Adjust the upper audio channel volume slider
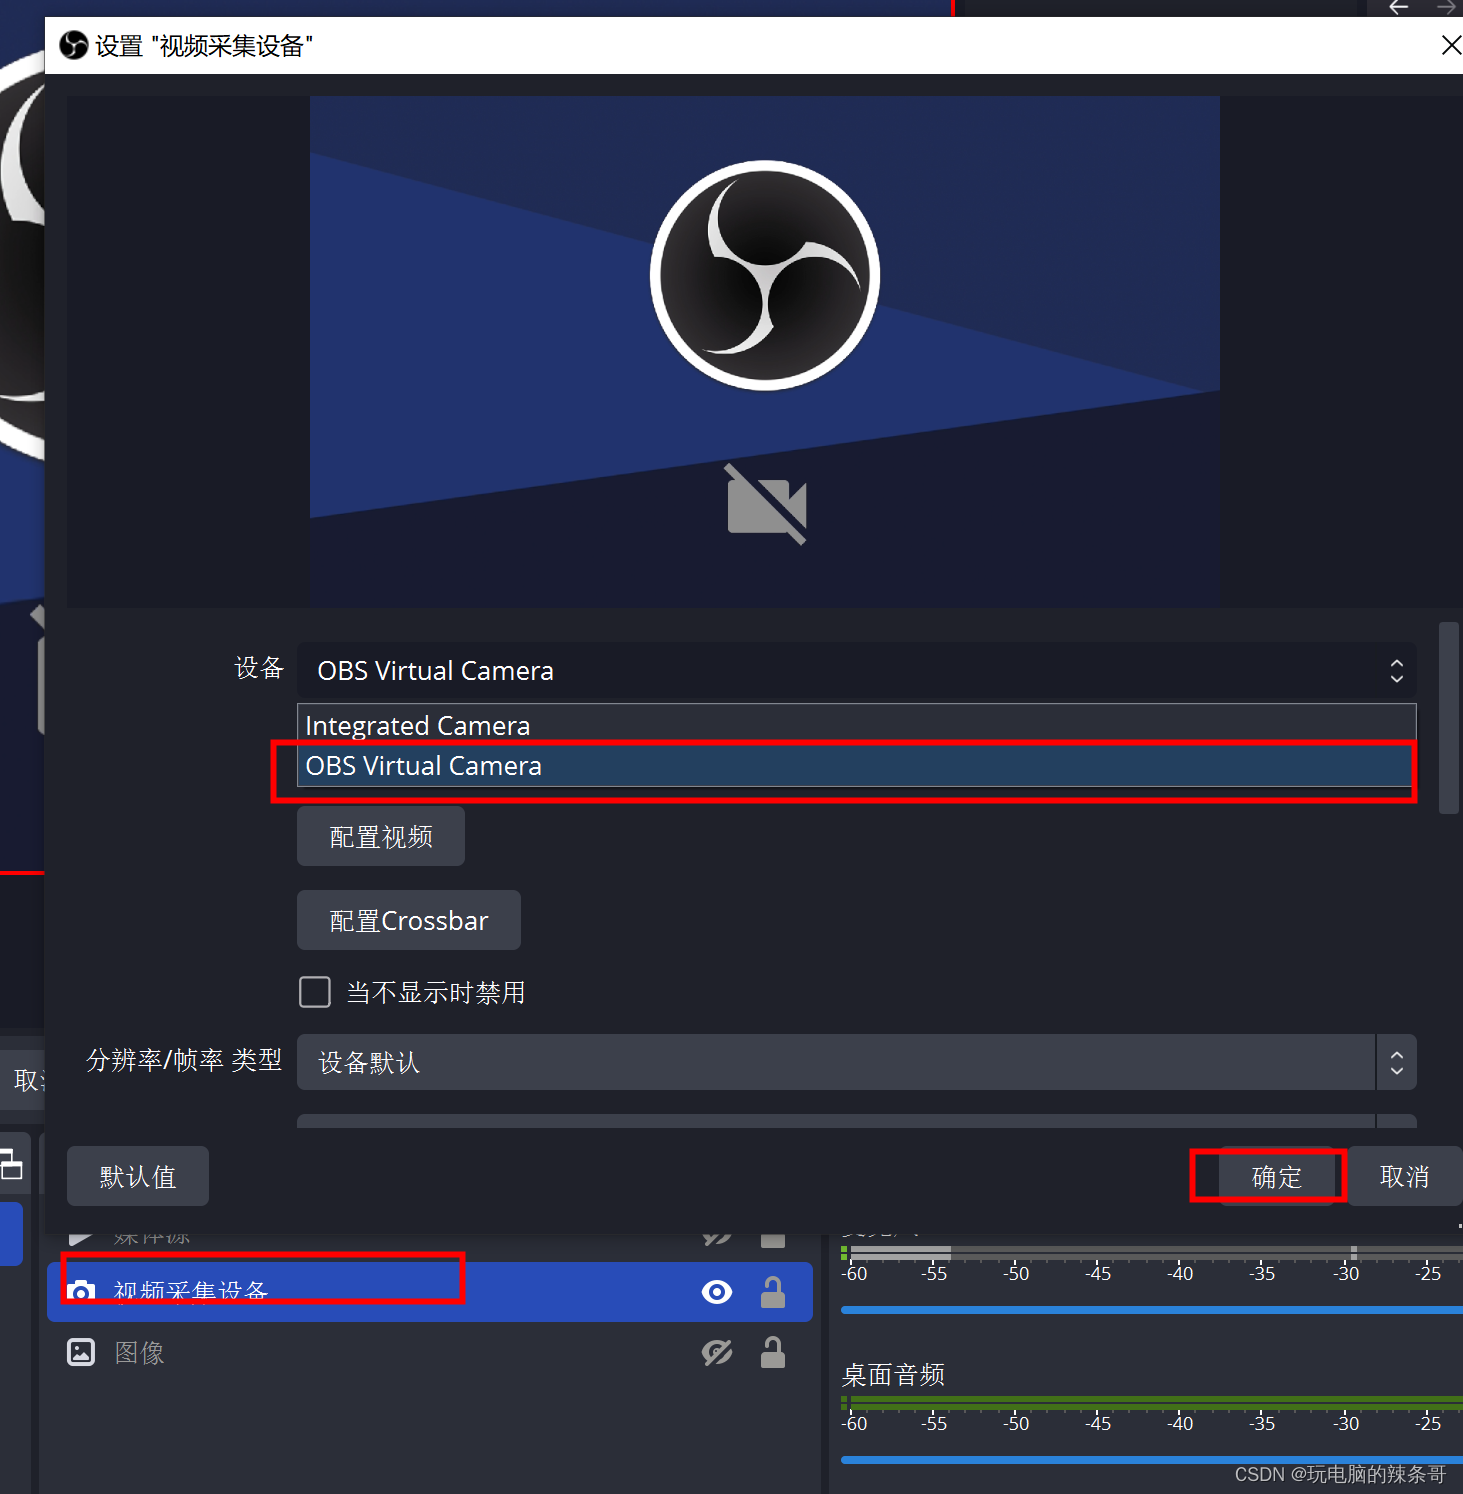1463x1494 pixels. coord(1151,1310)
